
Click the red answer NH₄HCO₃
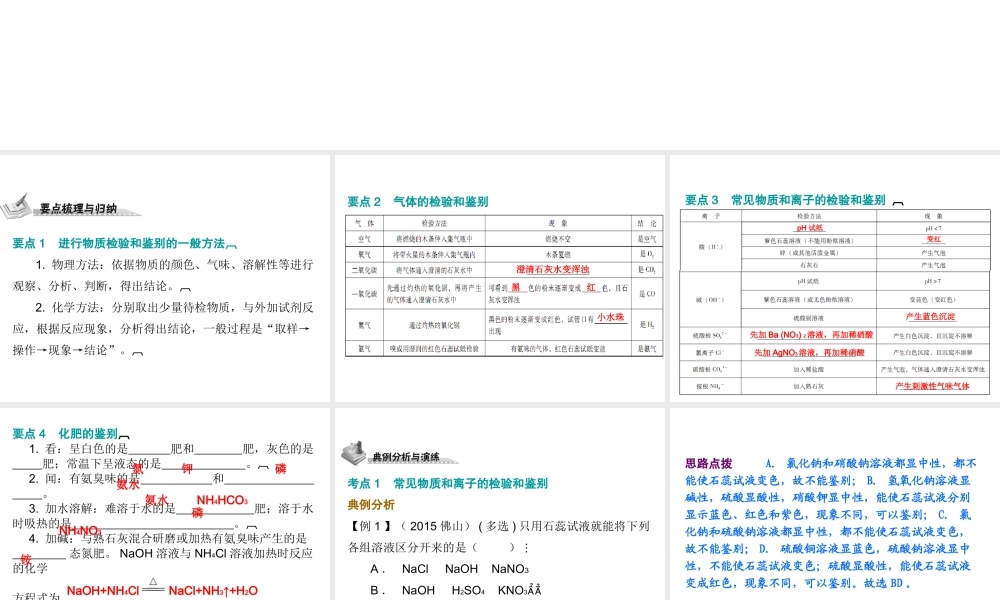[222, 500]
